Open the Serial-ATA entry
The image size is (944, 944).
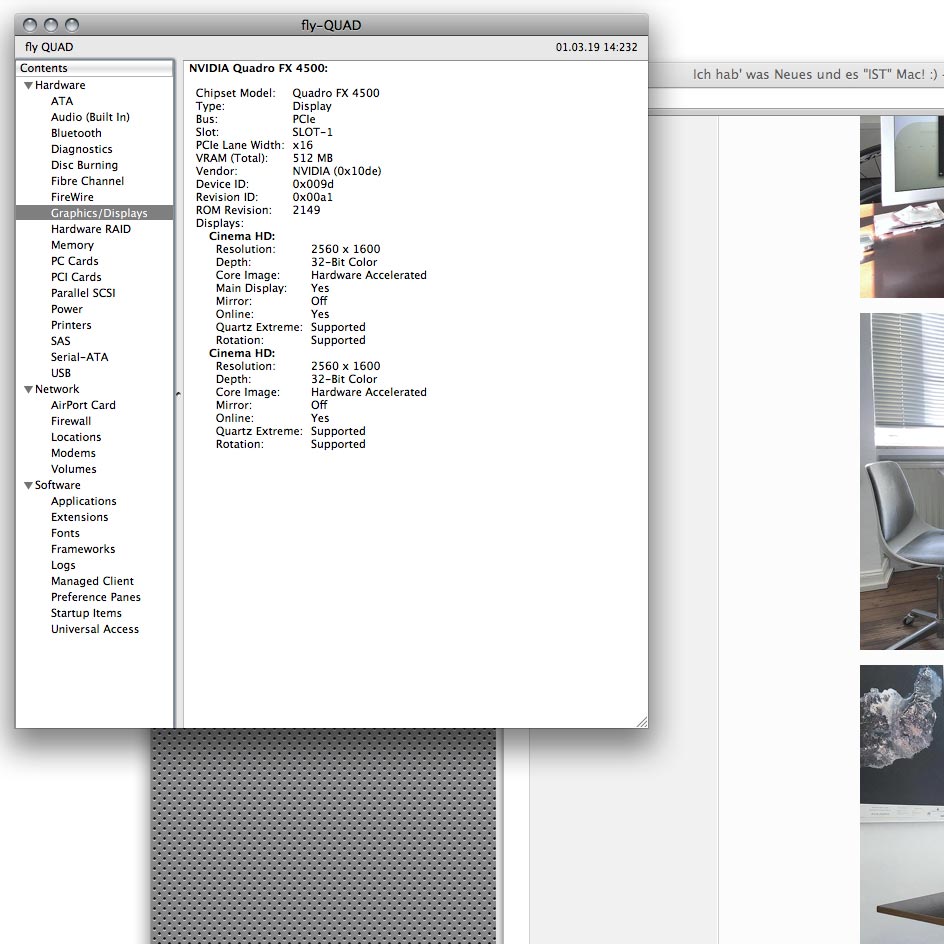pos(79,357)
